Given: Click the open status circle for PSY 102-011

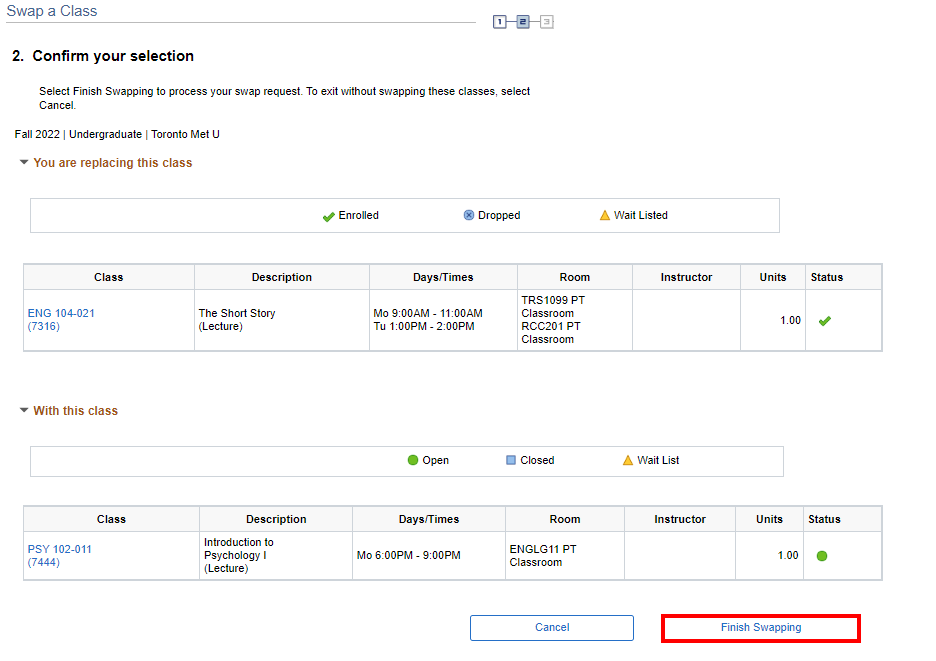Looking at the screenshot, I should tap(822, 556).
